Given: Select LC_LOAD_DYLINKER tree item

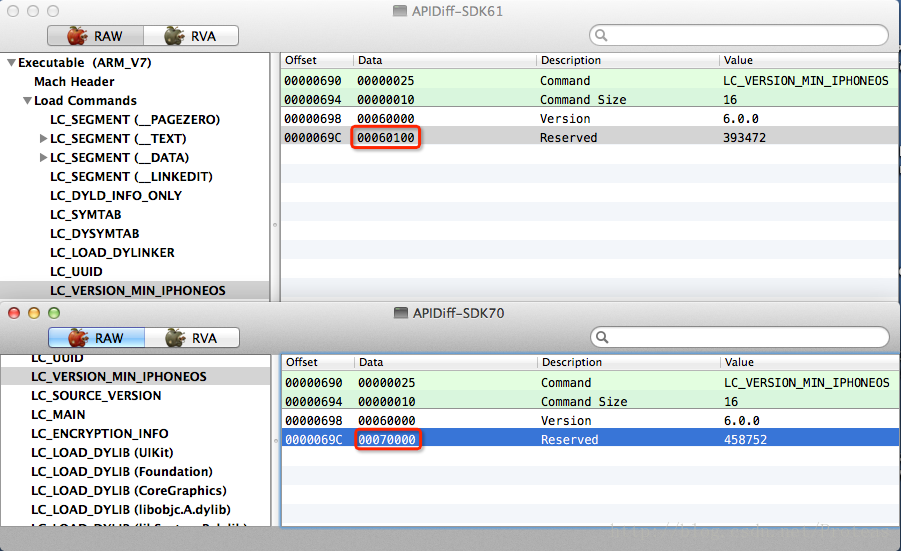Looking at the screenshot, I should point(112,252).
